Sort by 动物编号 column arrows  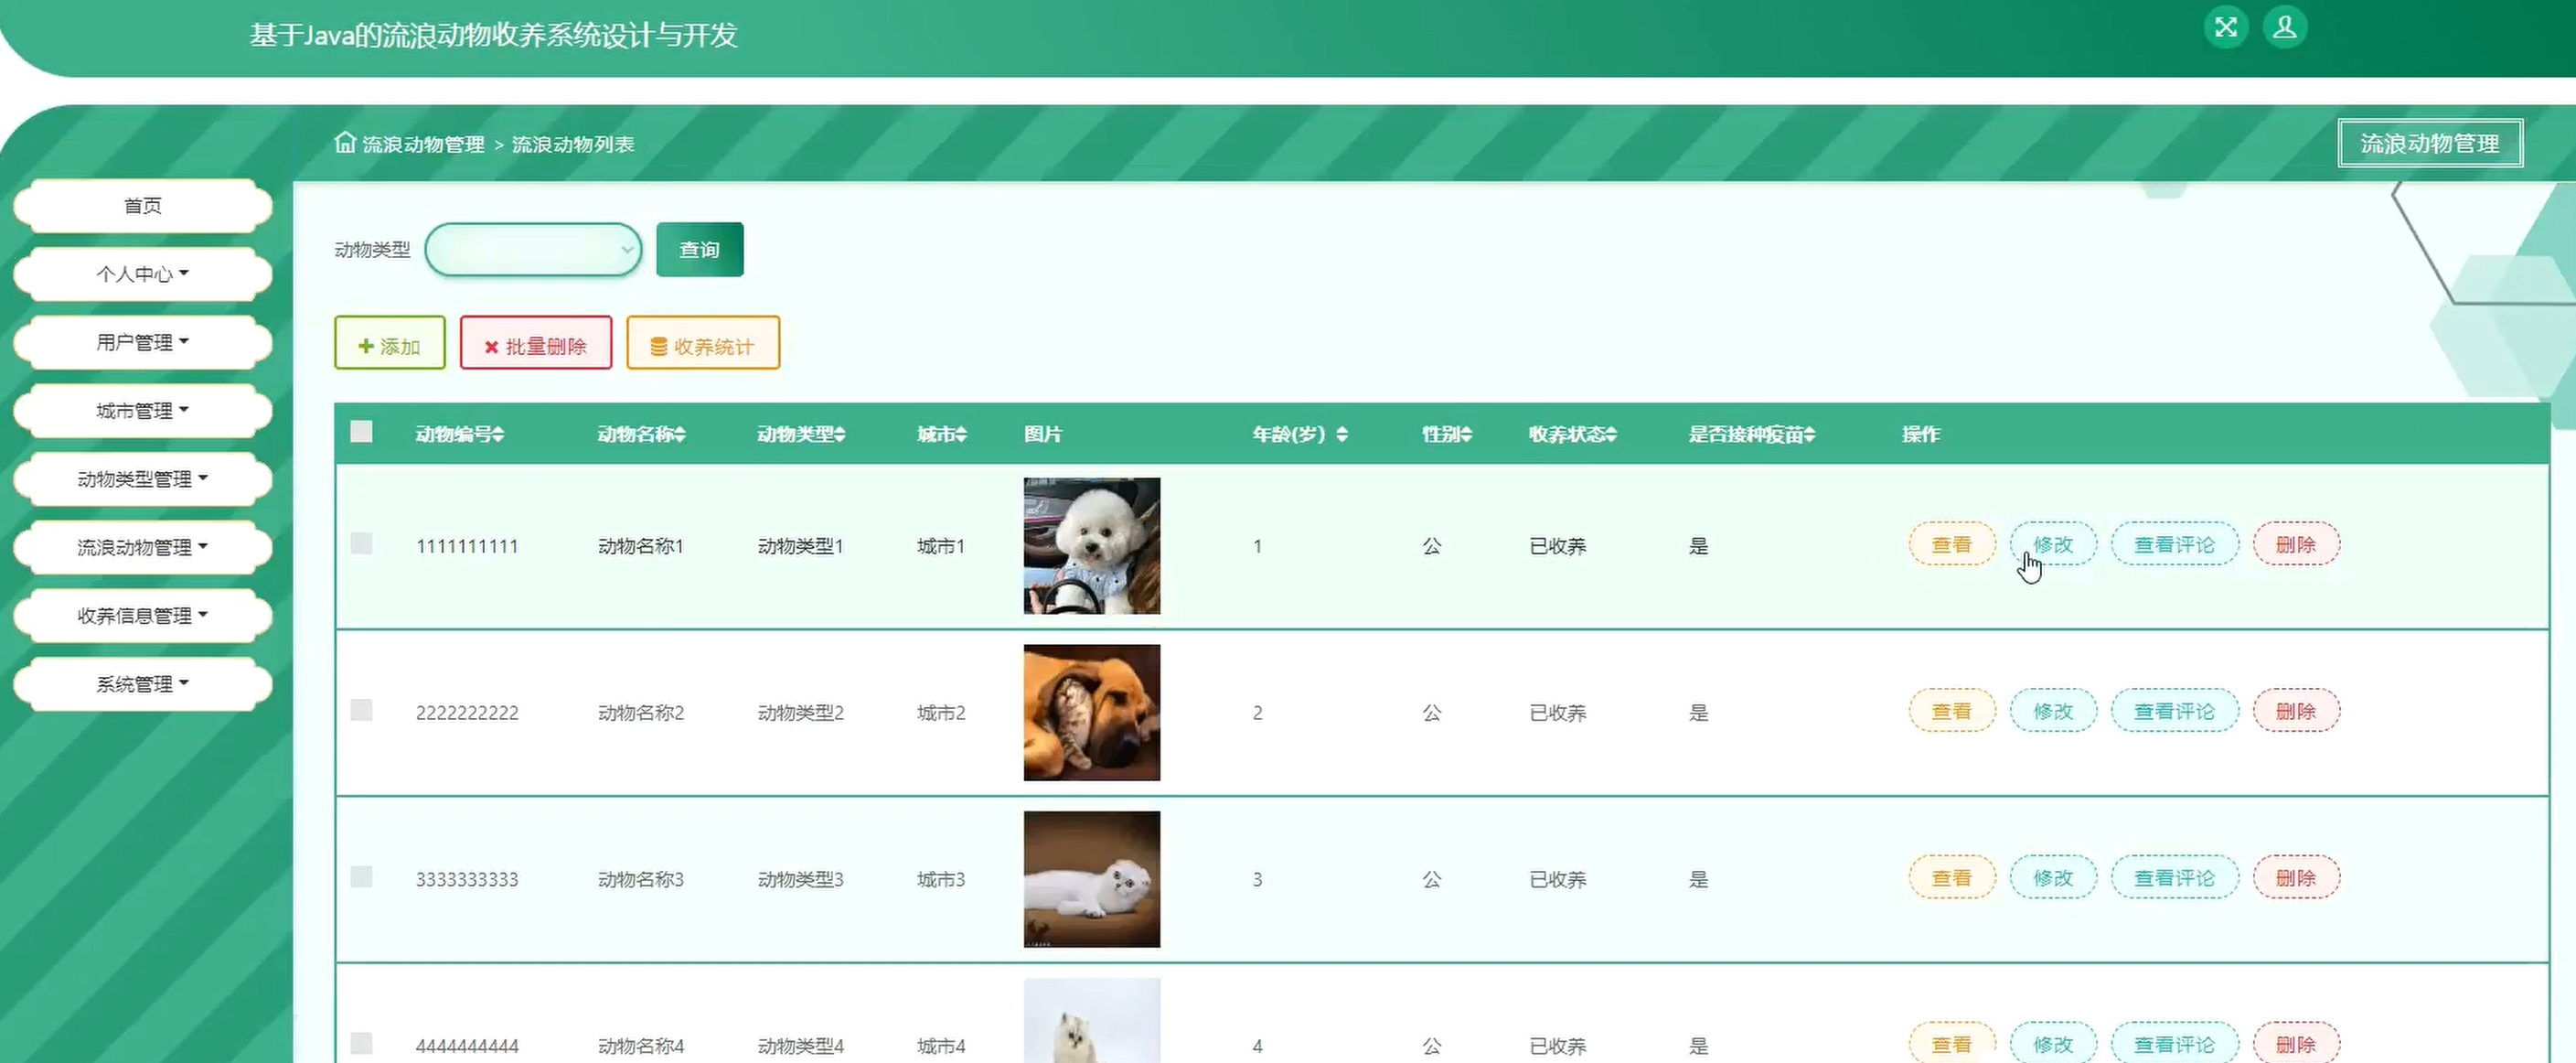(498, 434)
